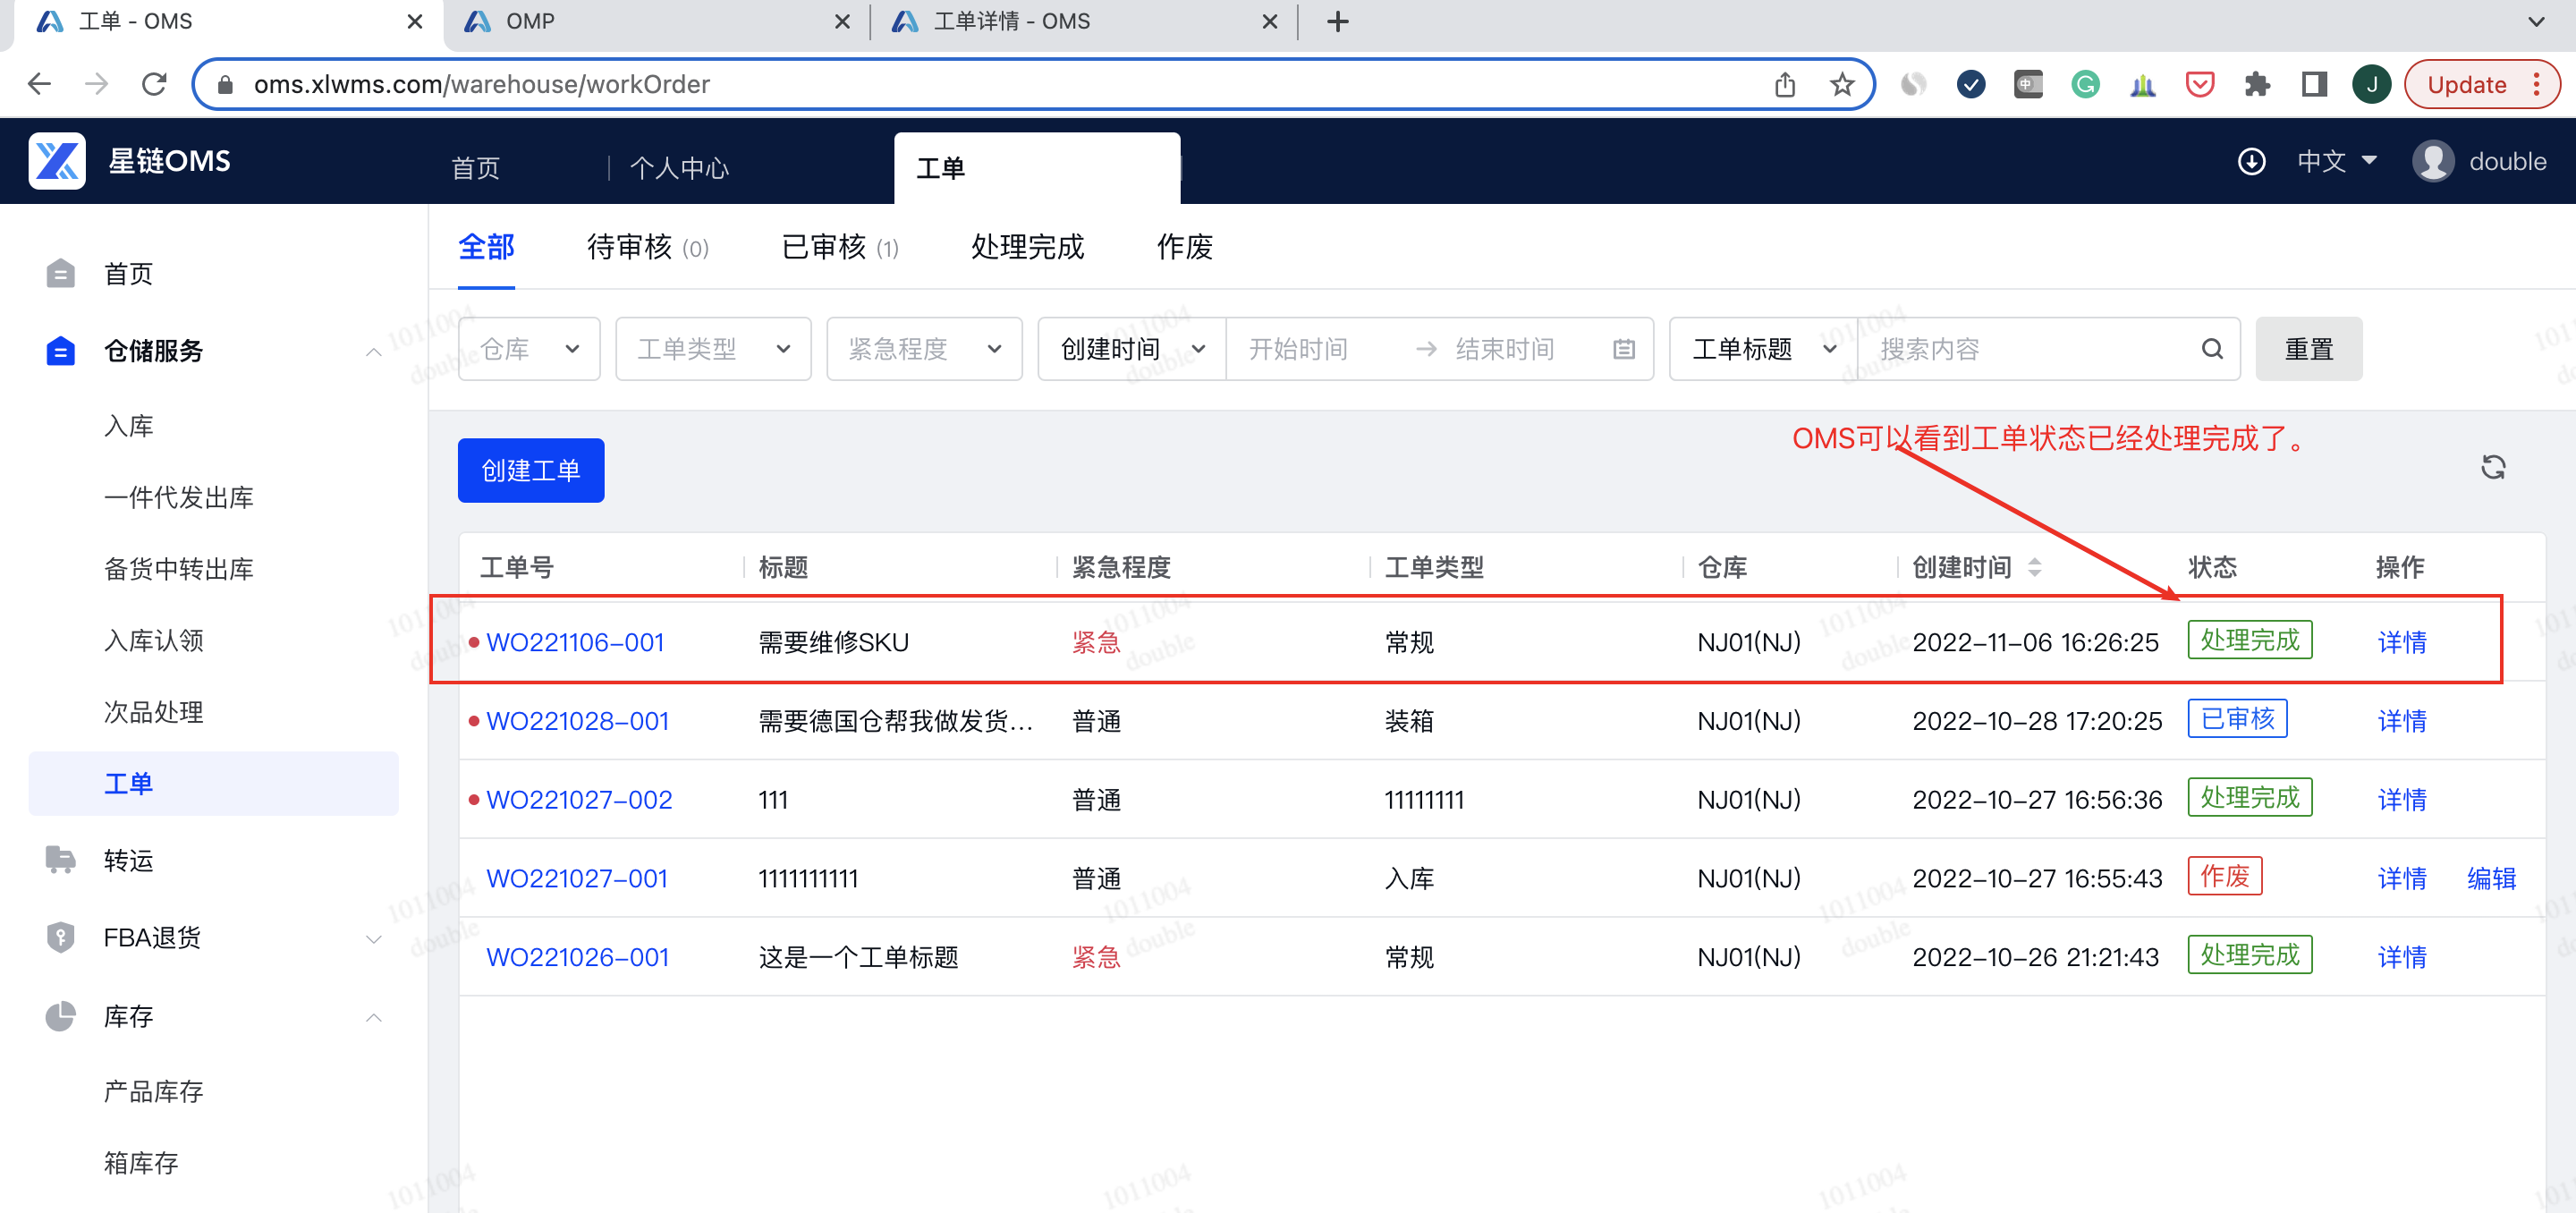The image size is (2576, 1213).
Task: Click the Chrome profile J avatar
Action: point(2372,84)
